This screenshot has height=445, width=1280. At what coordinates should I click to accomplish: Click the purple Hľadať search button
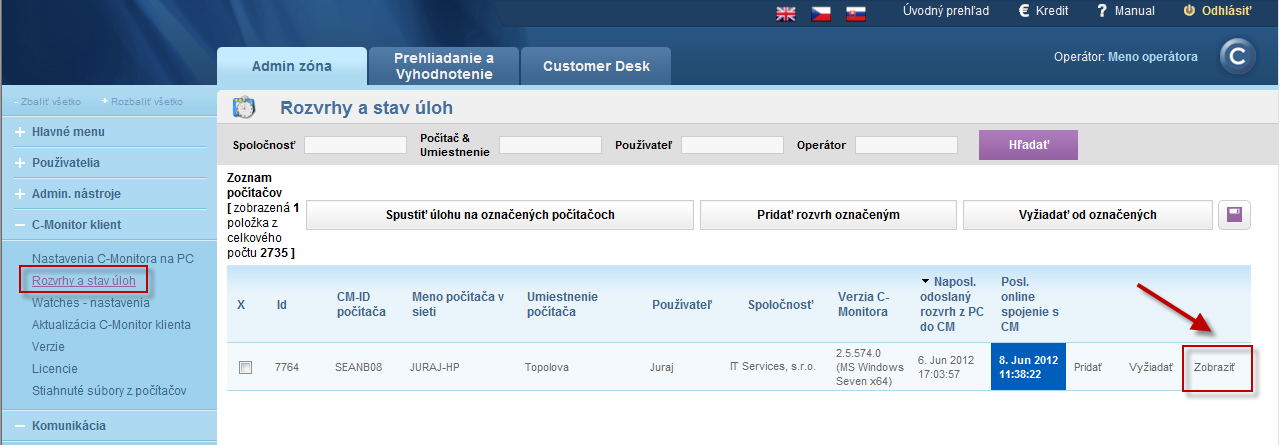point(1028,145)
